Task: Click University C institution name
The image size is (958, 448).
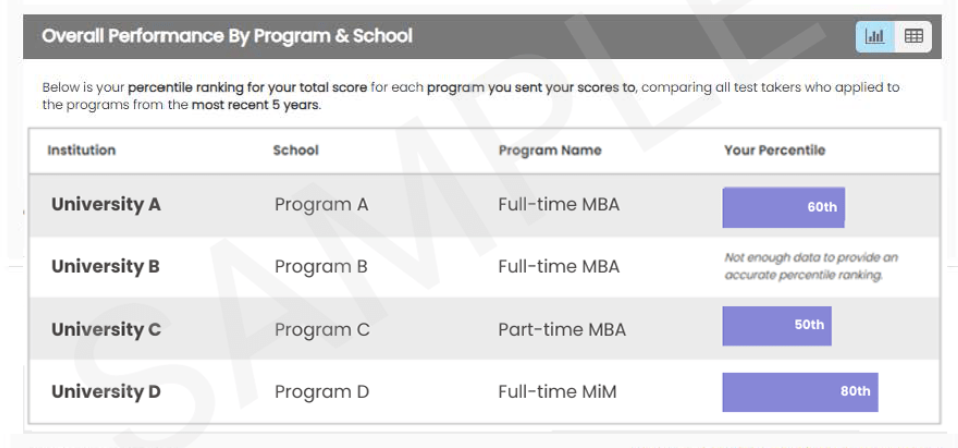Action: coord(106,329)
